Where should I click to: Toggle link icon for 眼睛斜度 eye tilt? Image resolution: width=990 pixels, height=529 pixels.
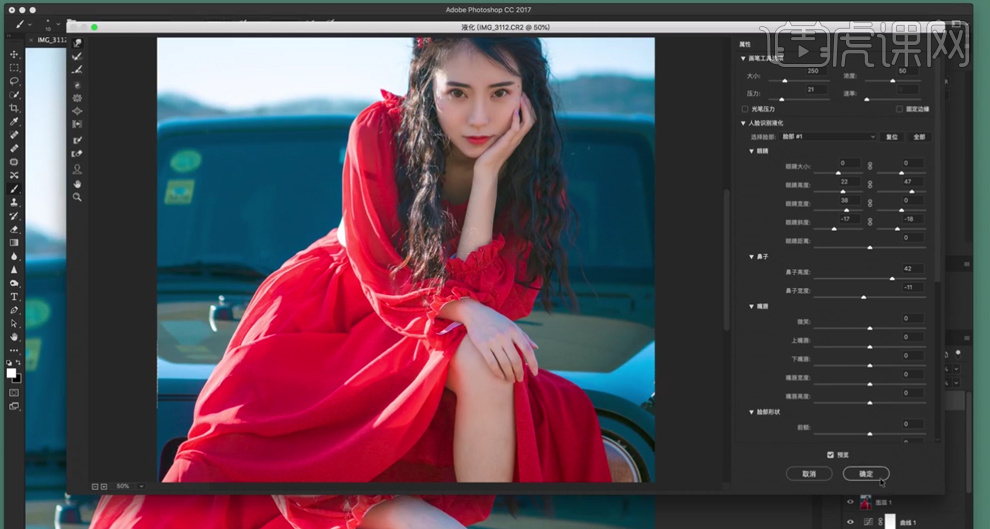coord(869,222)
